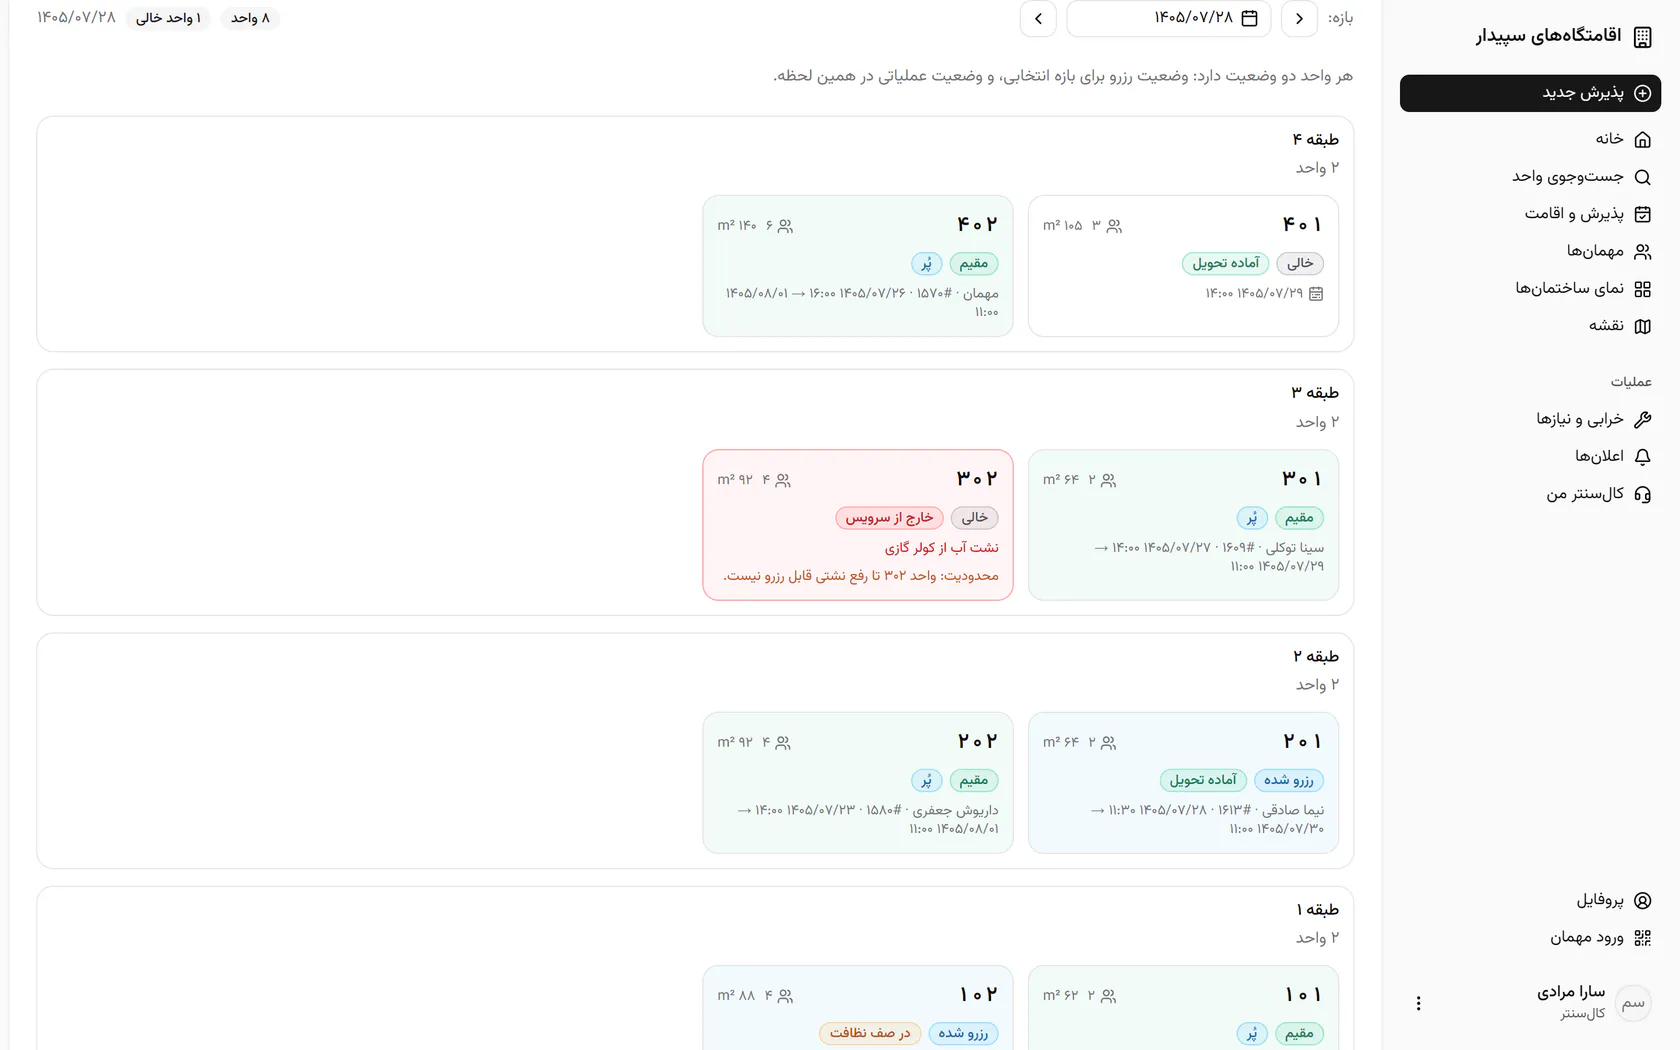
Task: Select unit ۴۰۱ card
Action: (x=1183, y=266)
